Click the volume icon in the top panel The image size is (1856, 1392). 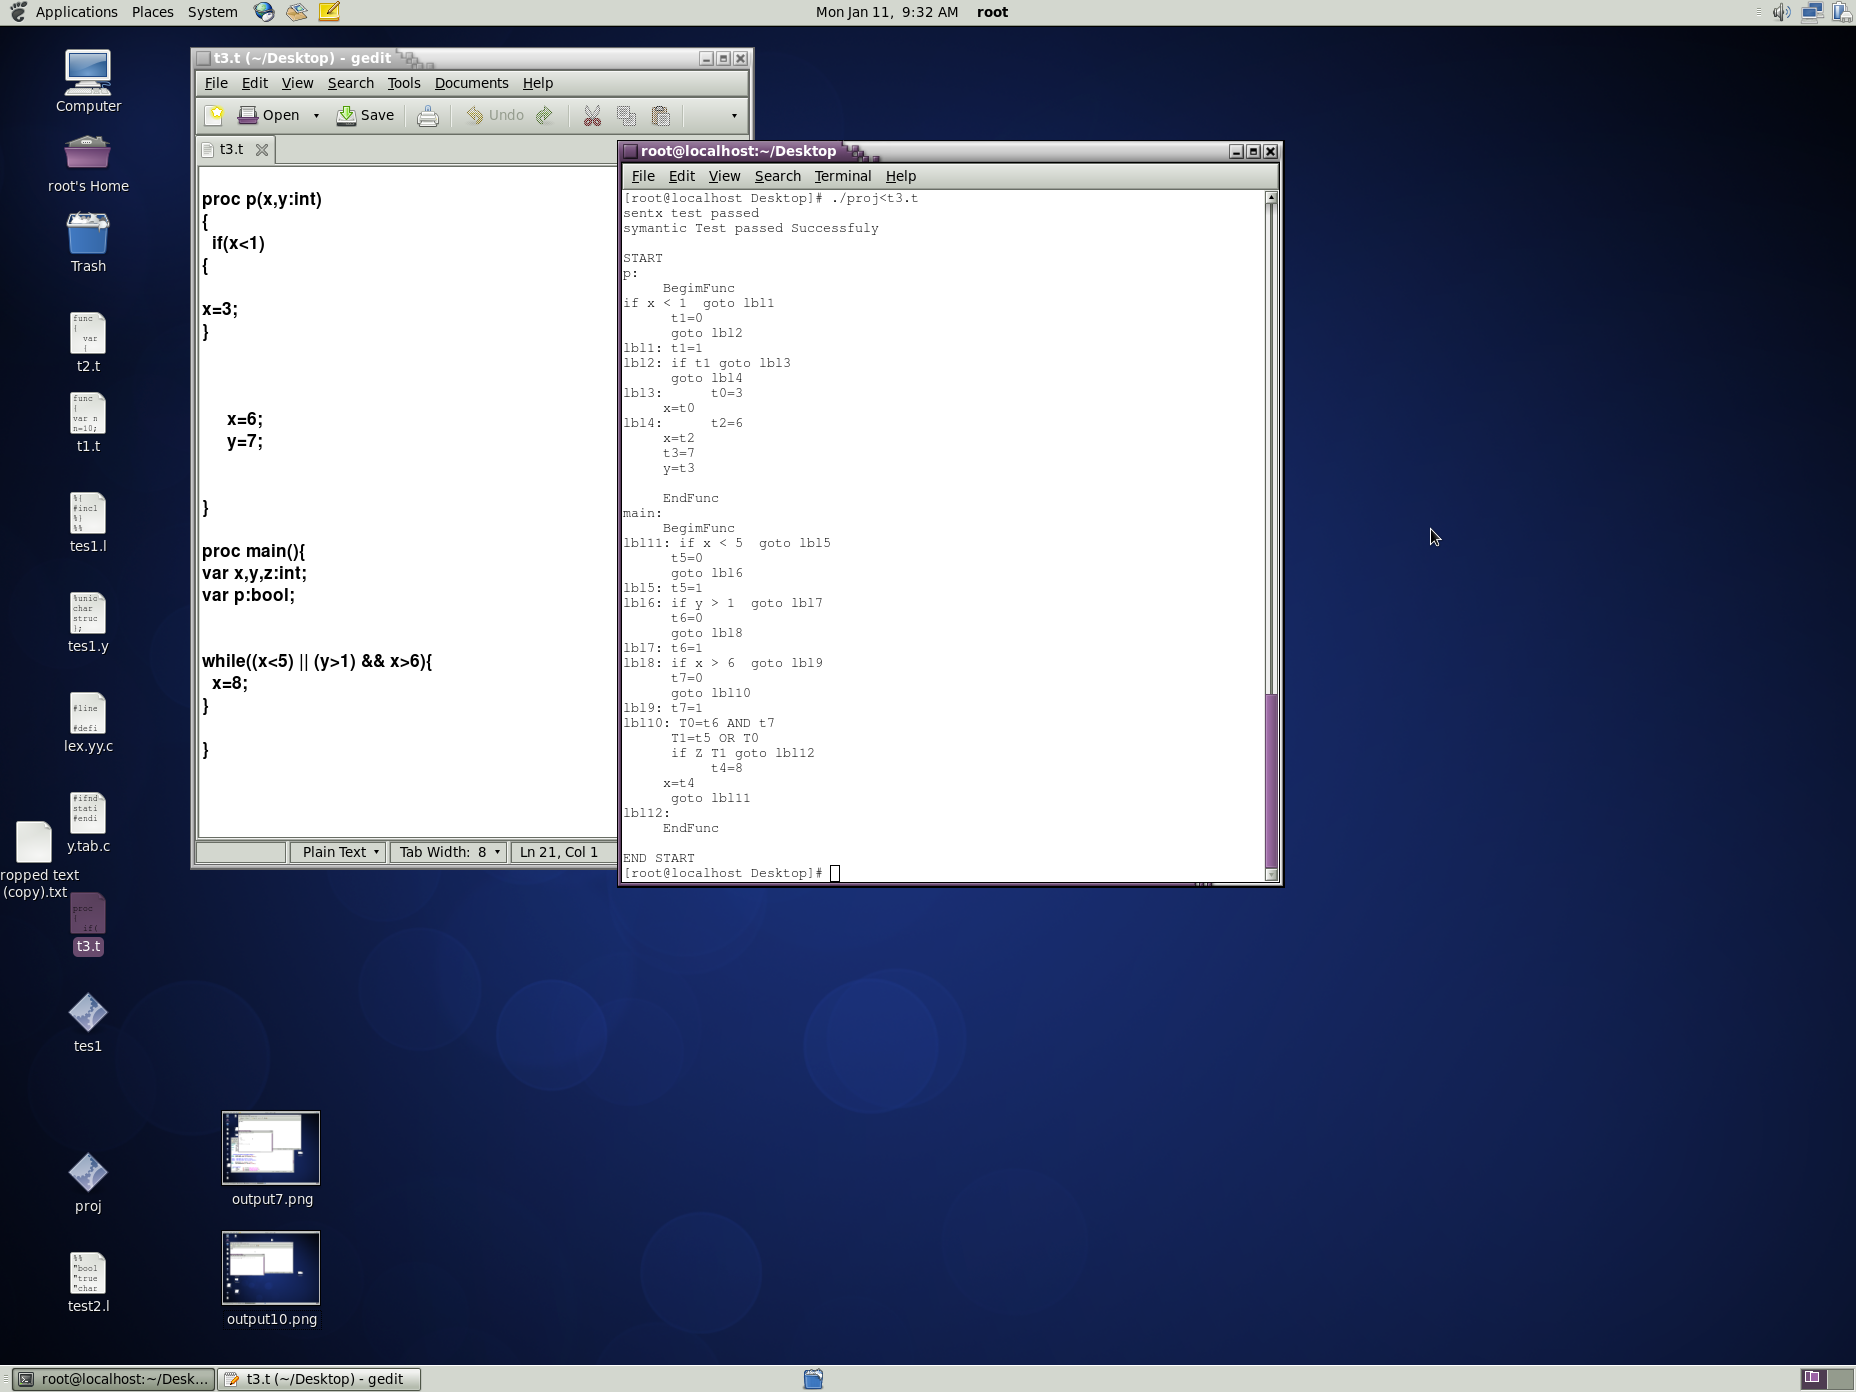(1783, 12)
